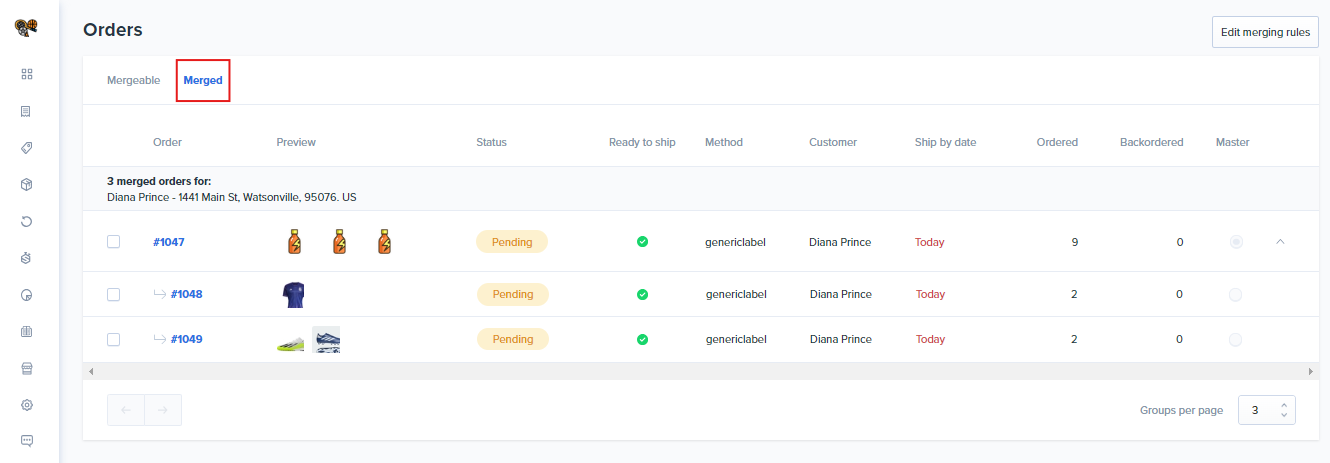Decrease groups per page with down arrow
The height and width of the screenshot is (463, 1330).
point(1284,415)
